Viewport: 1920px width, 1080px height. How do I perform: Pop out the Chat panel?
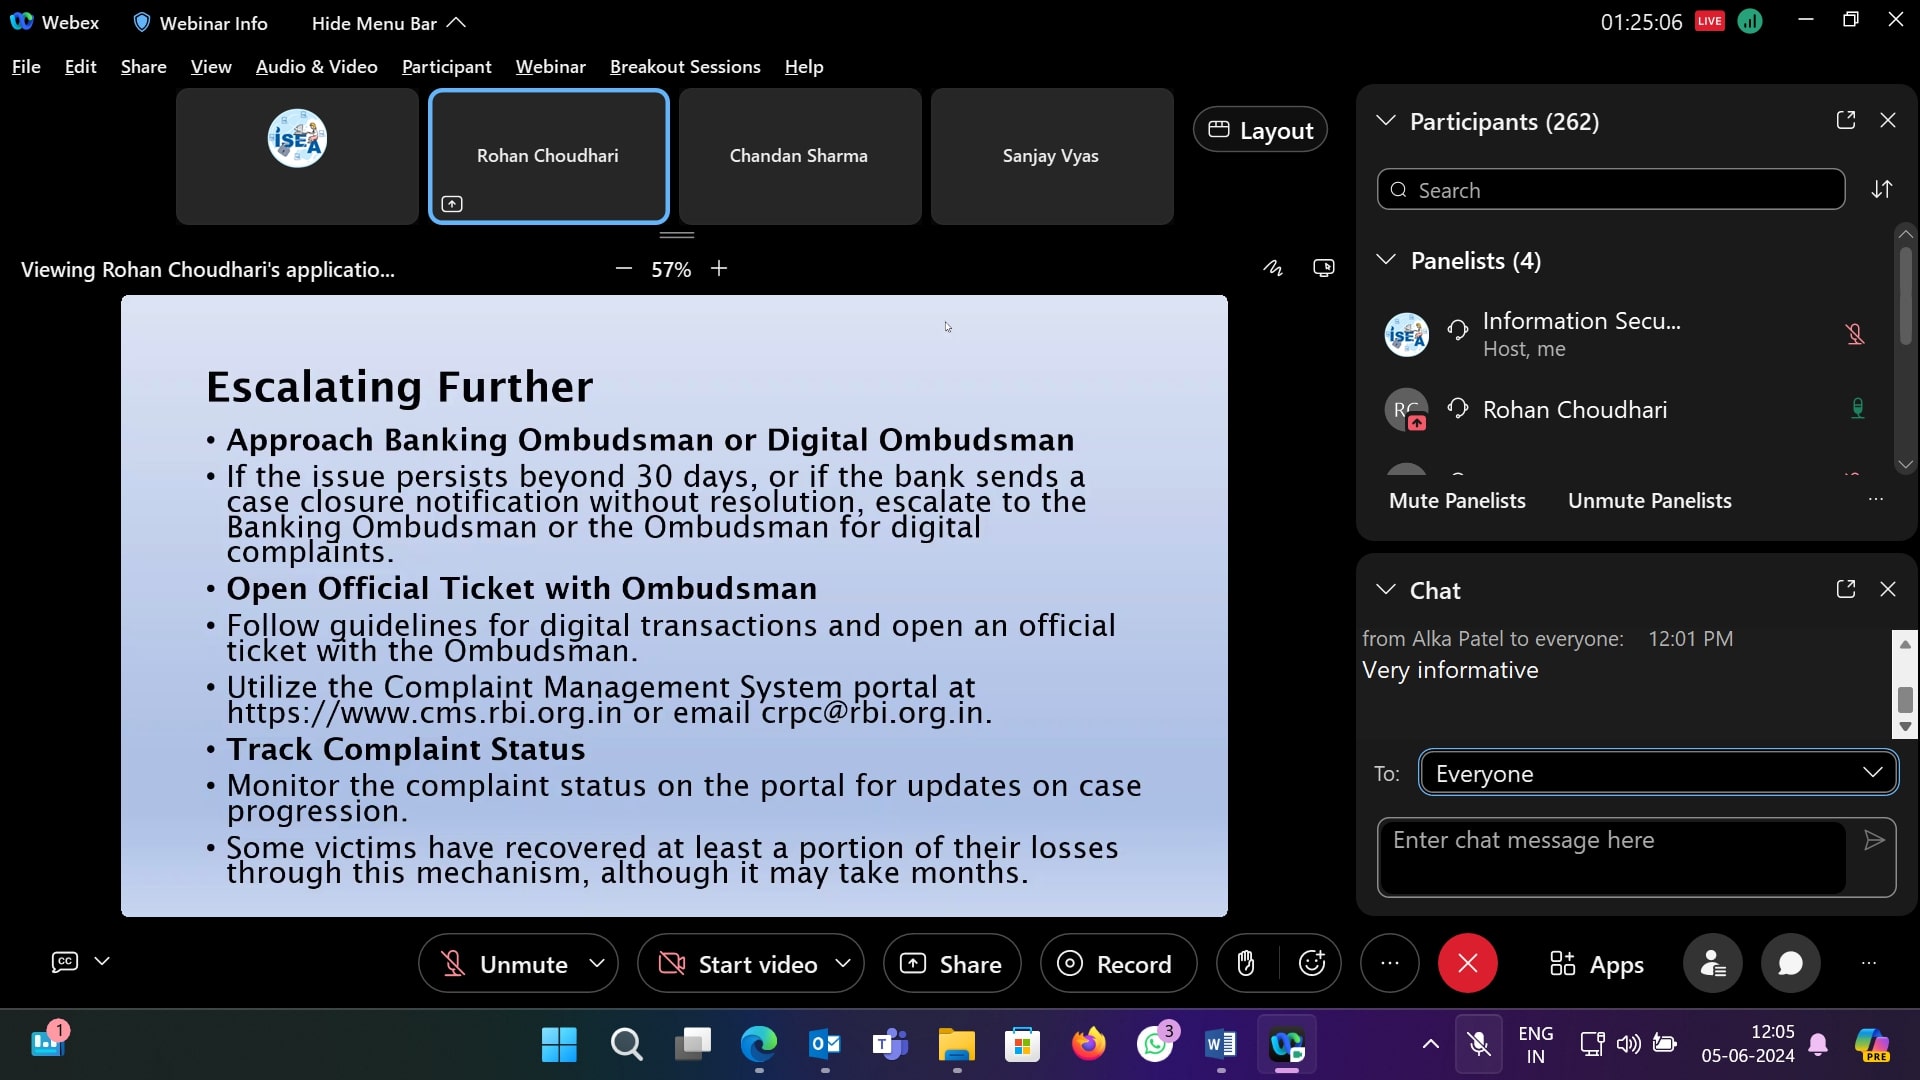coord(1846,589)
